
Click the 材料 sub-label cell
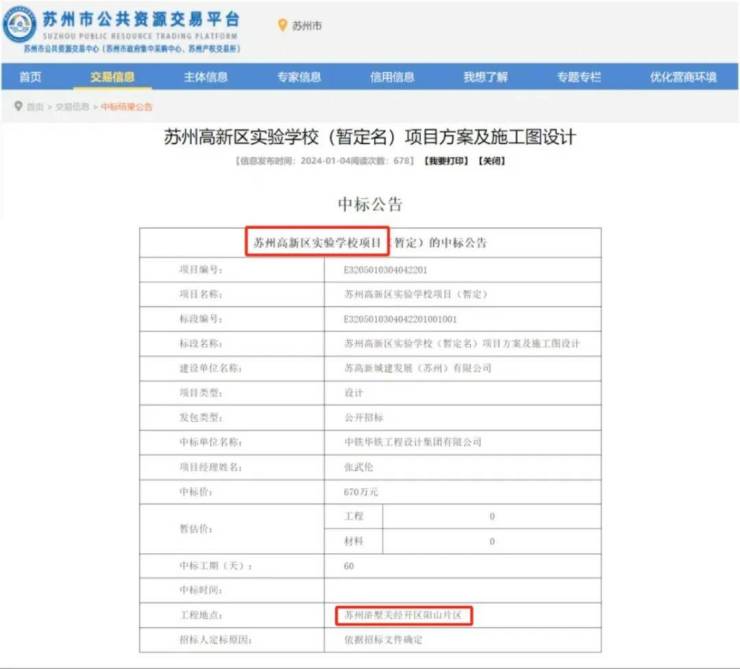pyautogui.click(x=354, y=541)
